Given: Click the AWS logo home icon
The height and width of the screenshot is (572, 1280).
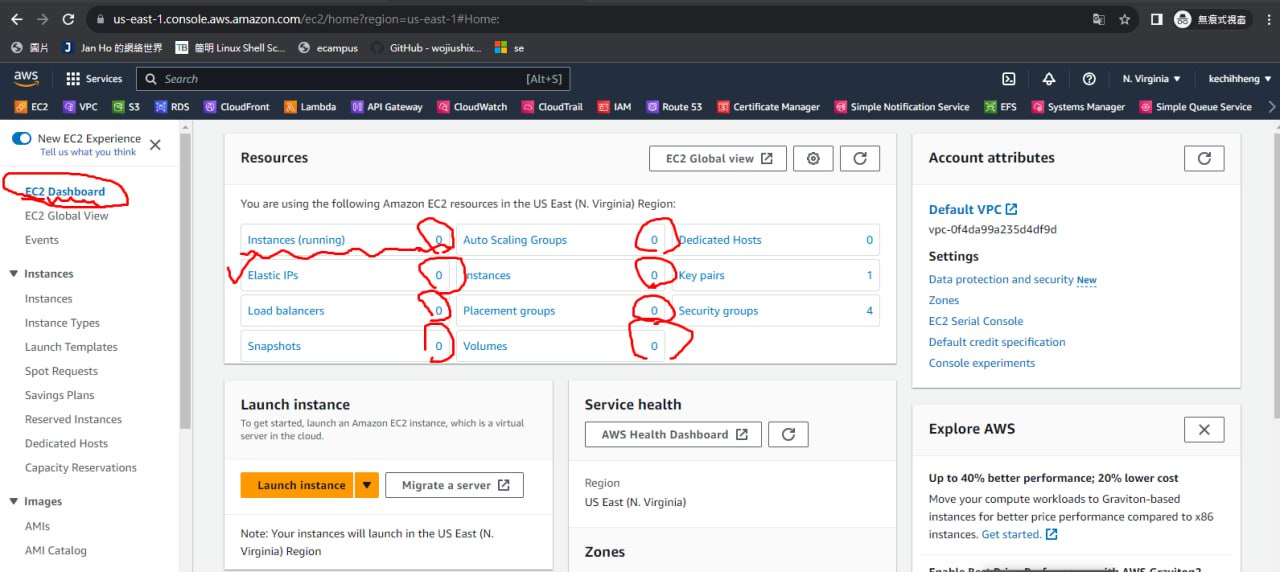Looking at the screenshot, I should click(26, 78).
